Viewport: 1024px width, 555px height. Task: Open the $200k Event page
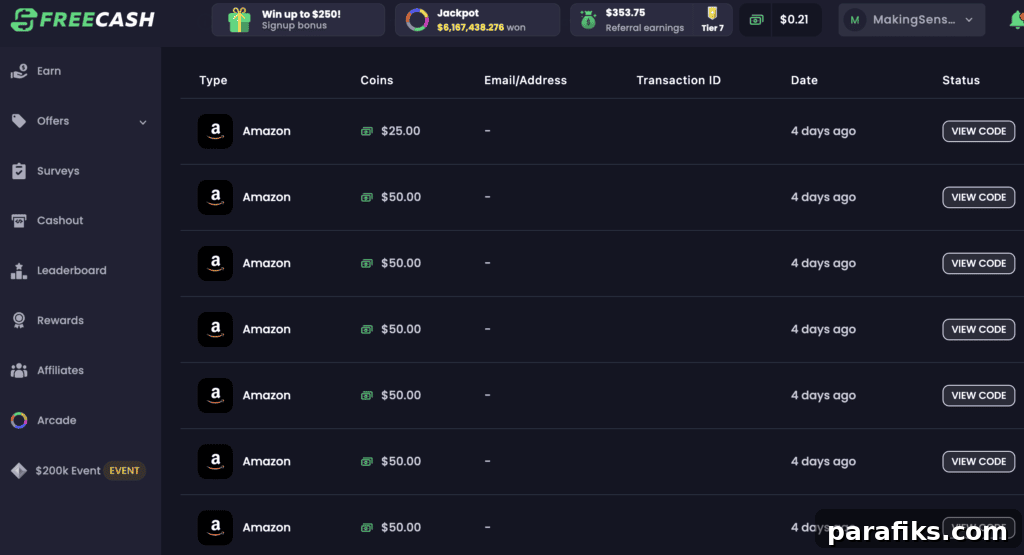[x=68, y=471]
